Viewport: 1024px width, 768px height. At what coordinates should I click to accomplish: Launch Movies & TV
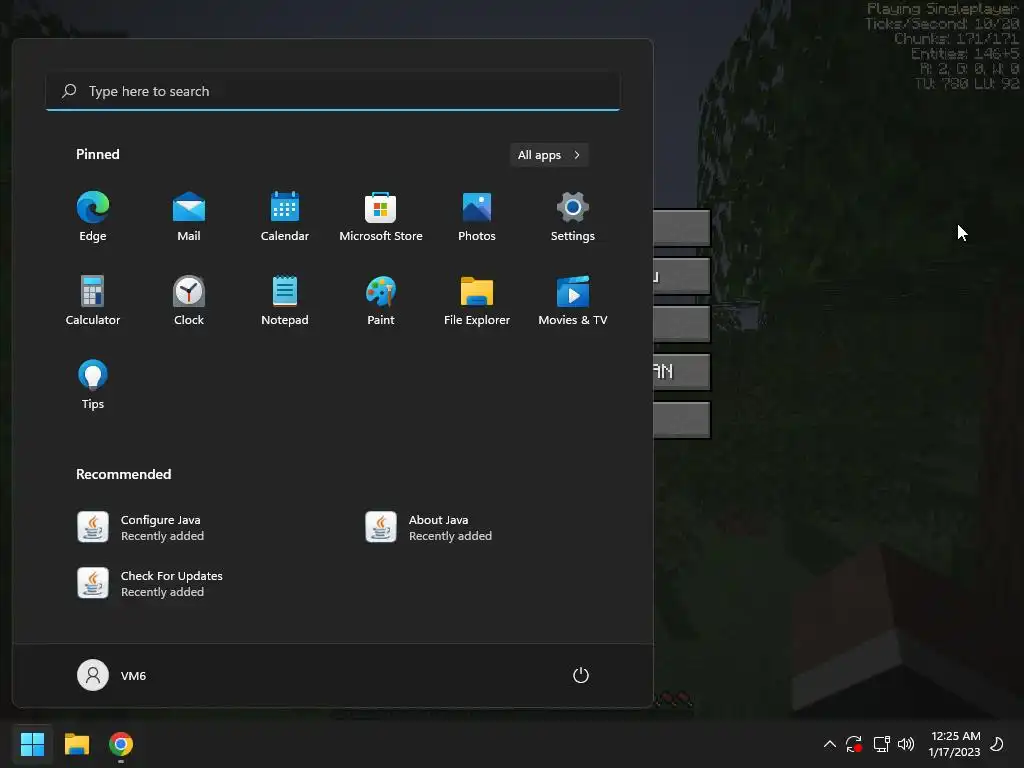click(573, 300)
